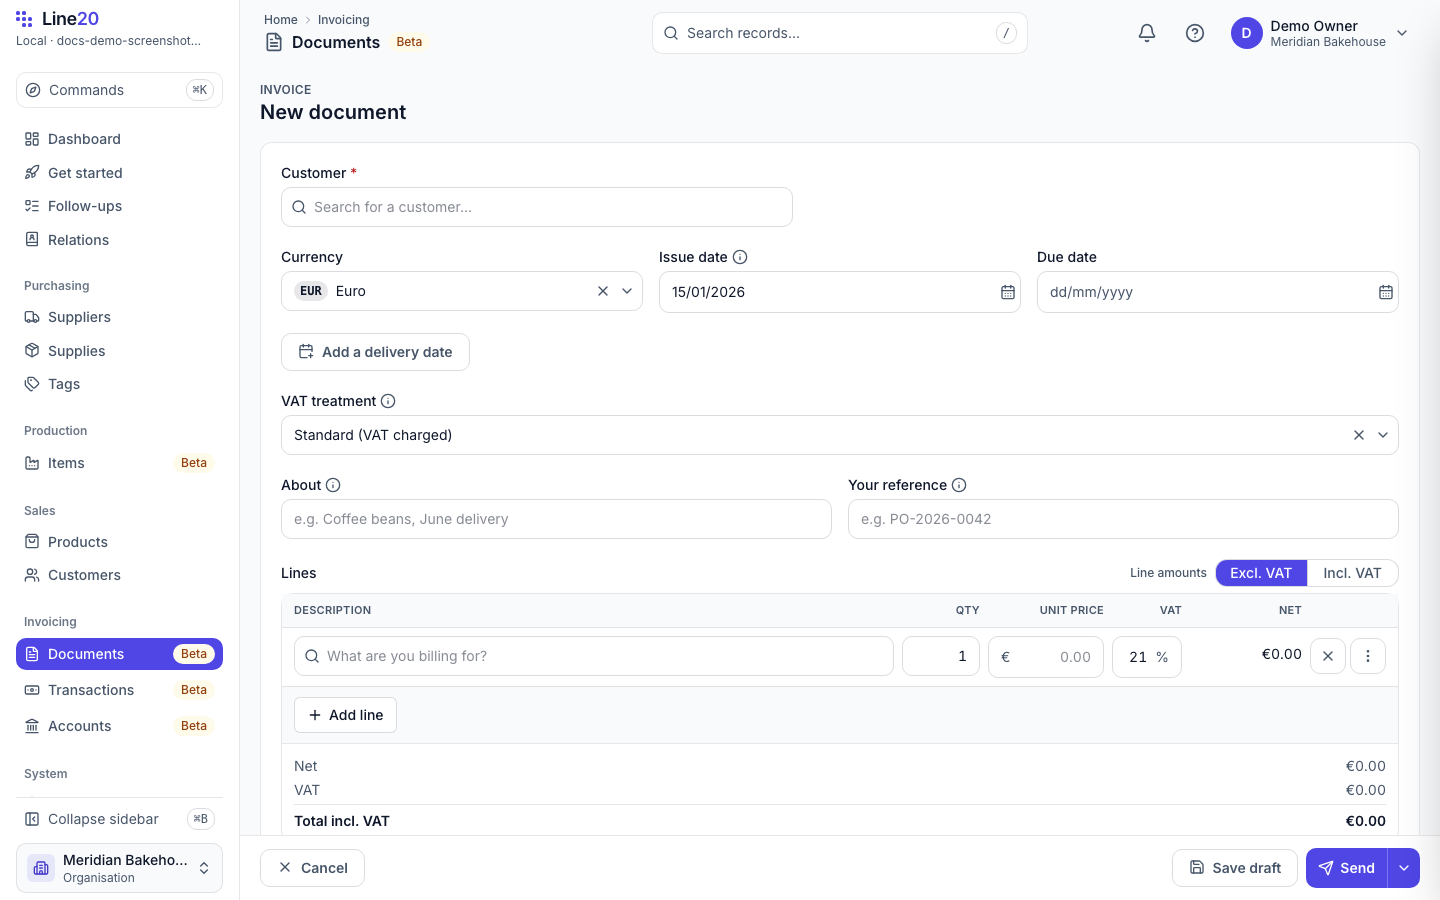
Task: Open Dashboard in the sidebar
Action: (119, 139)
